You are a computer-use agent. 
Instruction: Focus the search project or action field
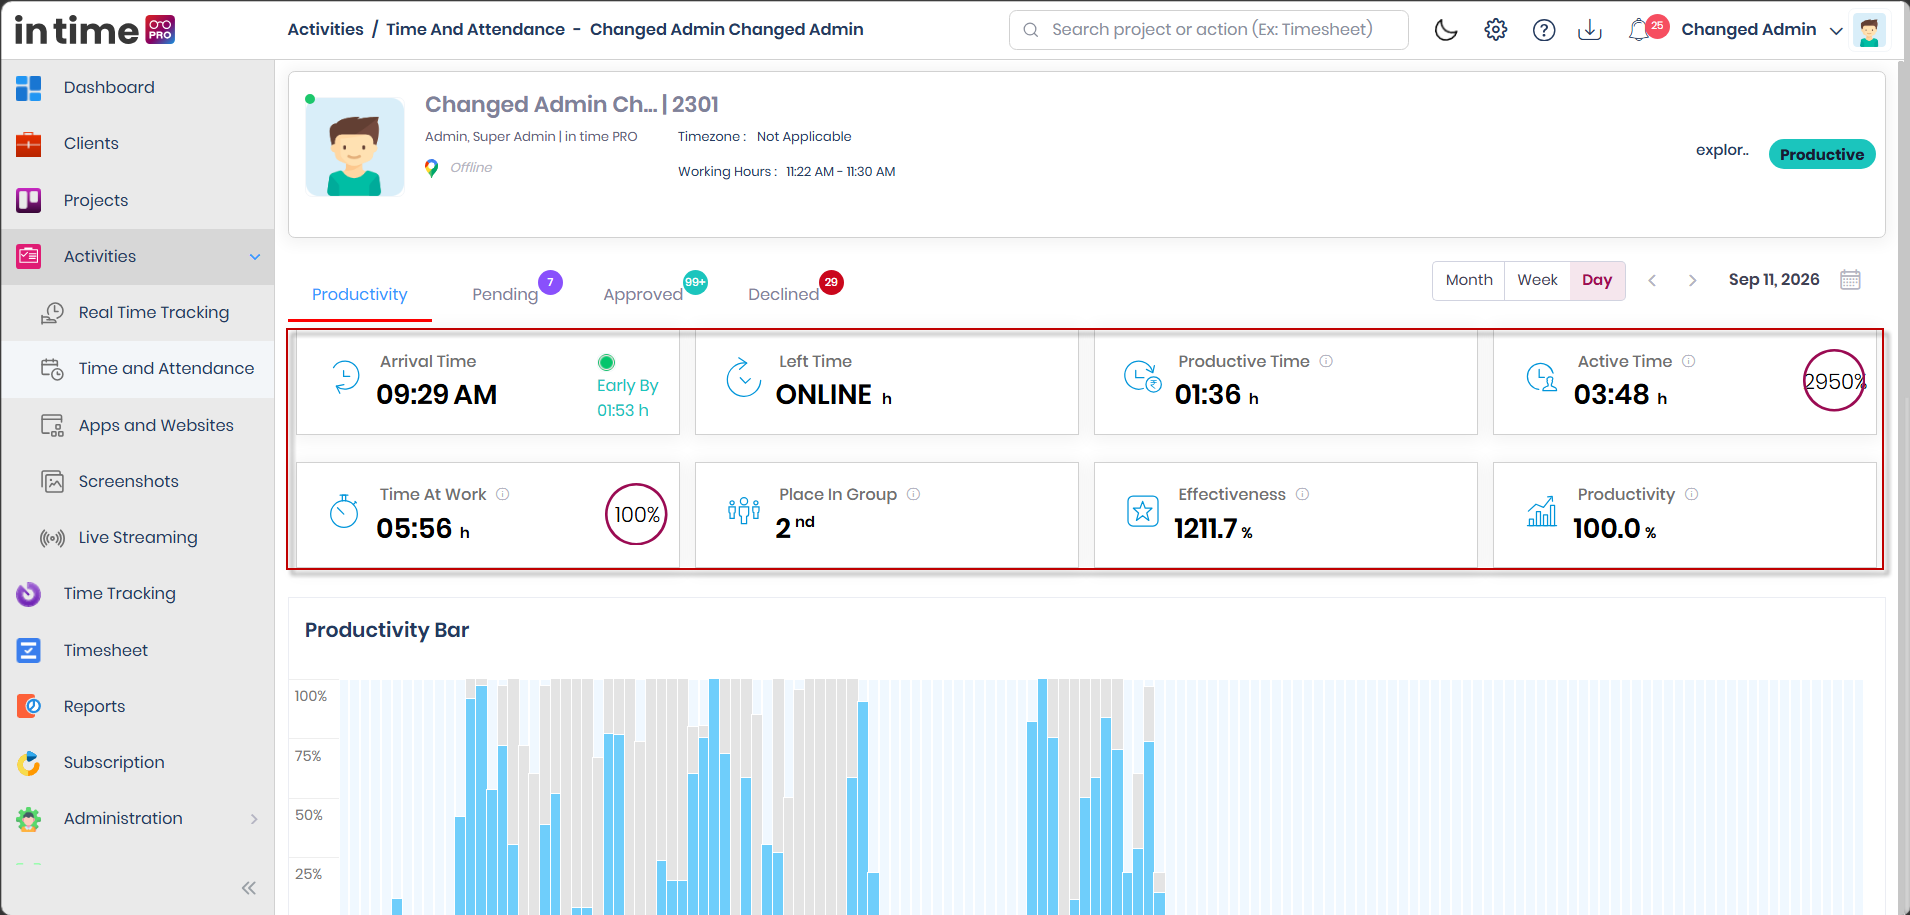1208,30
